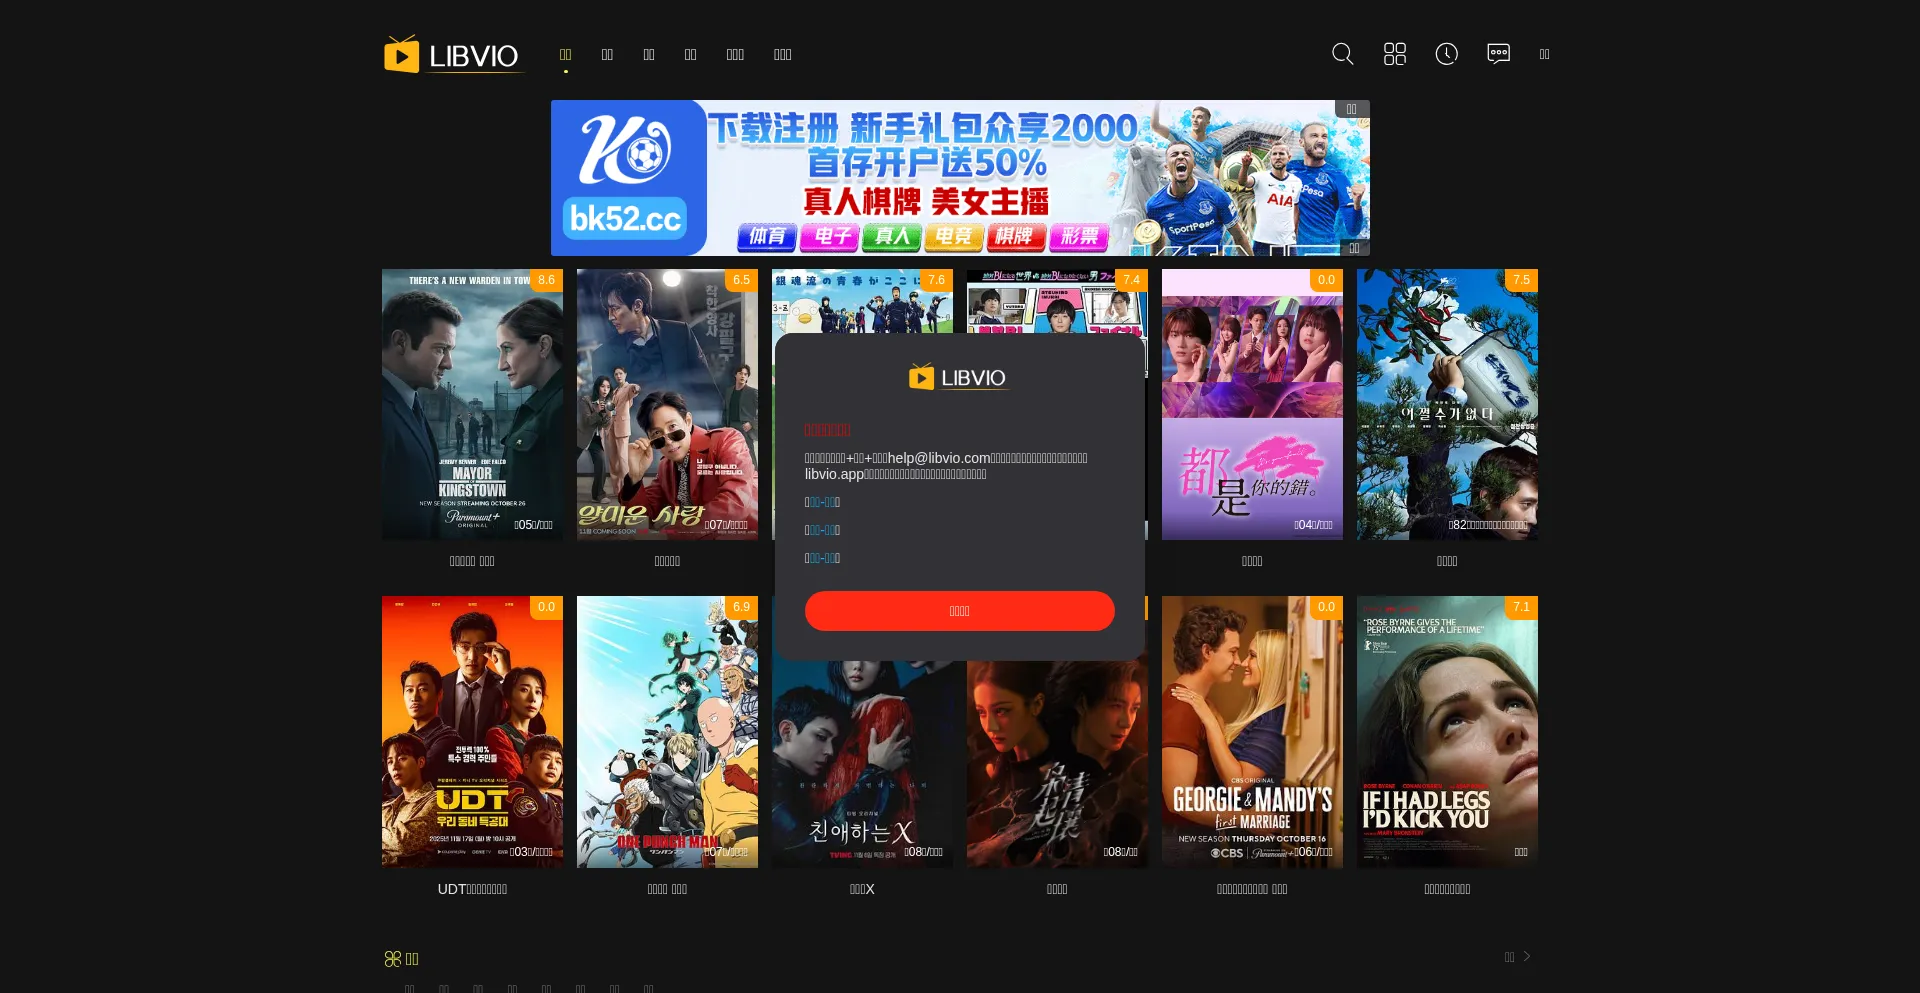Expand section via the right chevron arrow
The height and width of the screenshot is (993, 1920).
pos(1527,957)
